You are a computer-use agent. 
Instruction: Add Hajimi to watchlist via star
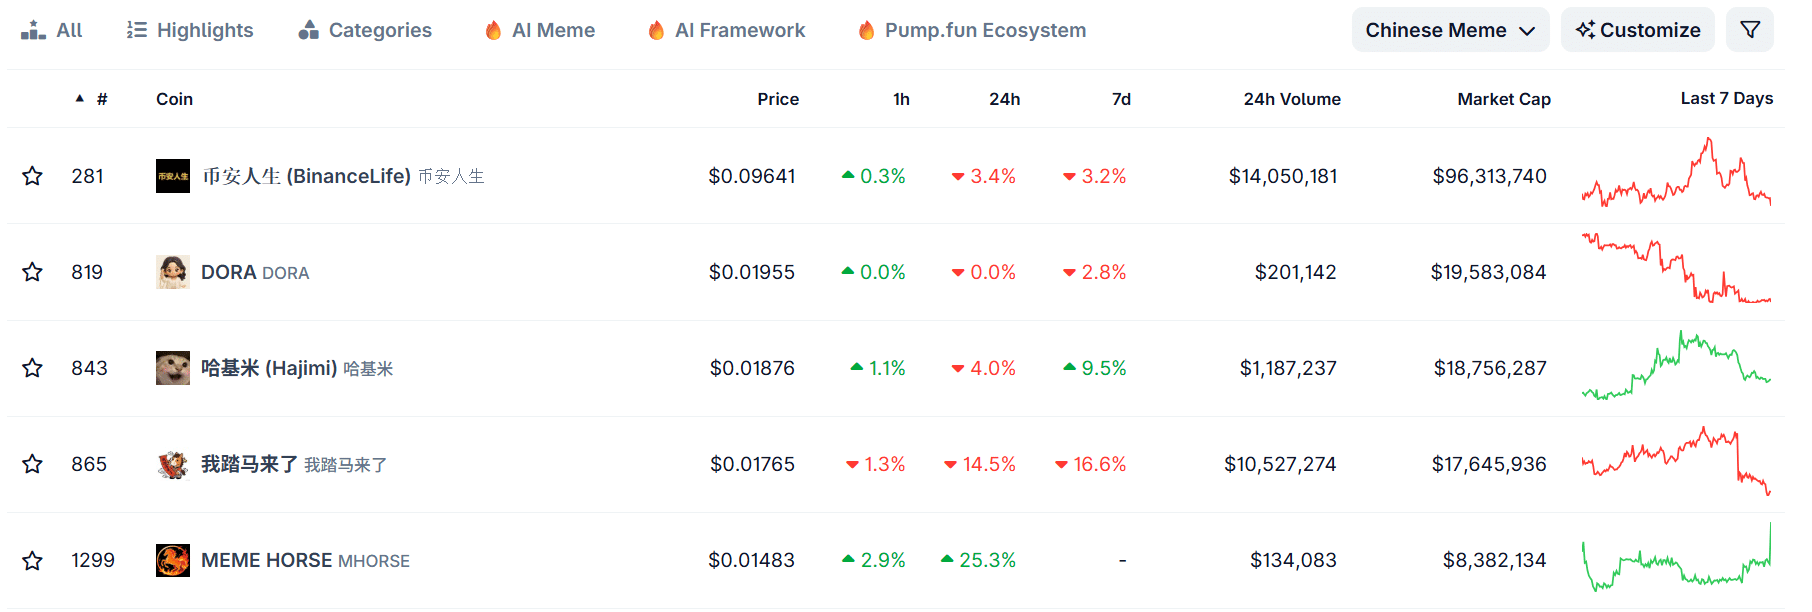33,368
